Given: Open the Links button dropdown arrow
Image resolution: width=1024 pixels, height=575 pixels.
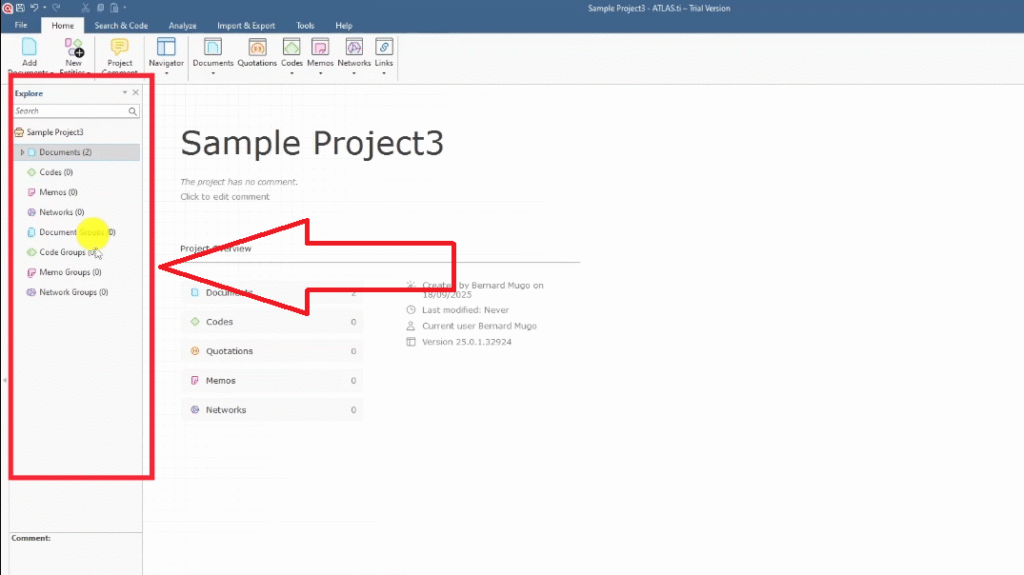Looking at the screenshot, I should point(383,73).
